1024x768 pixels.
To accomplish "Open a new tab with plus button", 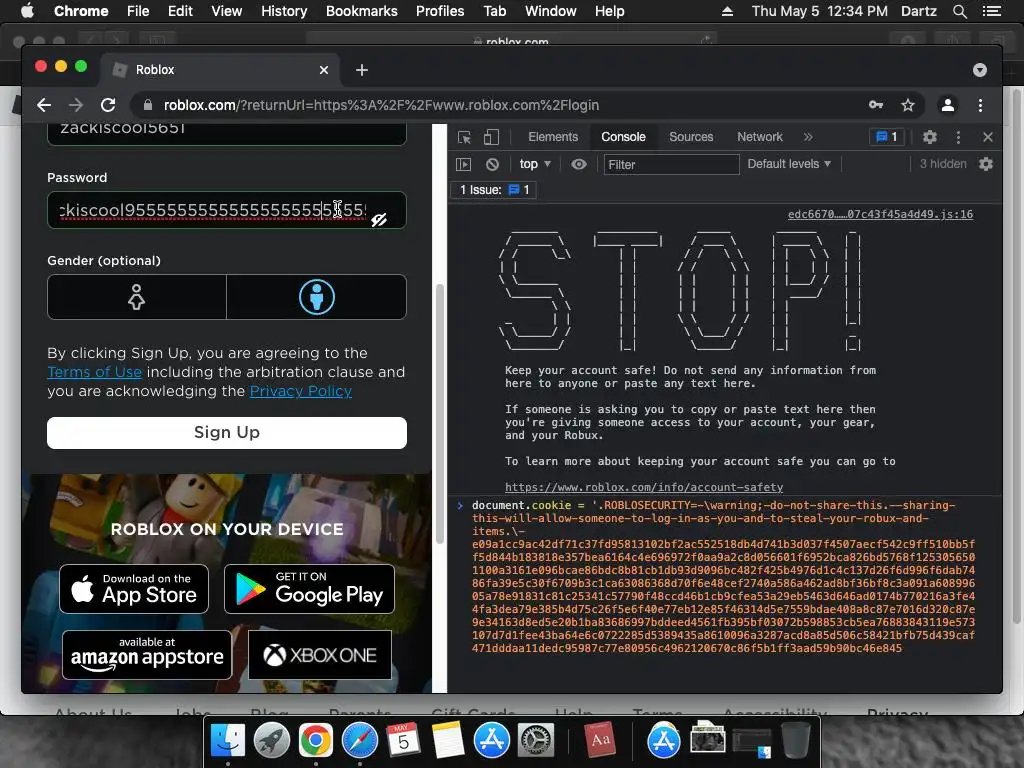I will coord(362,70).
